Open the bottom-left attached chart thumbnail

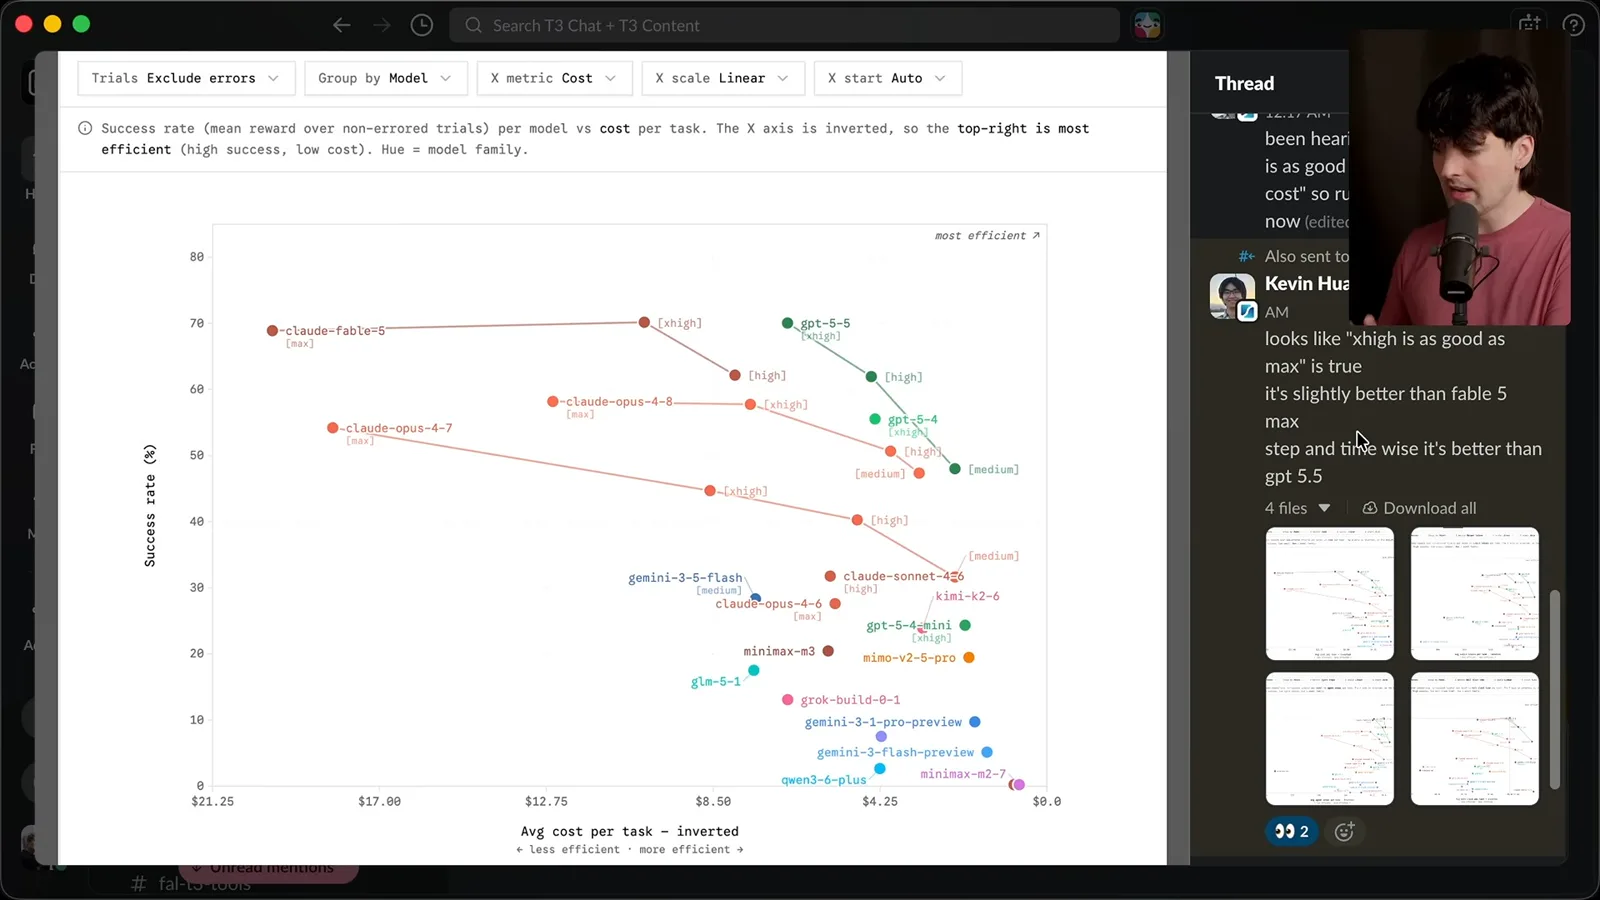pos(1329,739)
